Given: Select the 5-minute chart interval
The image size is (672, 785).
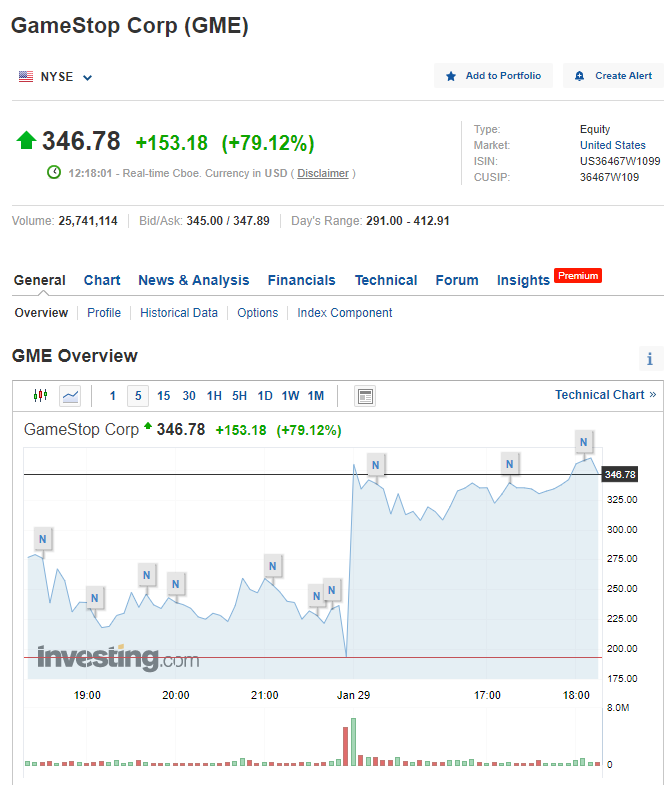Looking at the screenshot, I should coord(138,396).
